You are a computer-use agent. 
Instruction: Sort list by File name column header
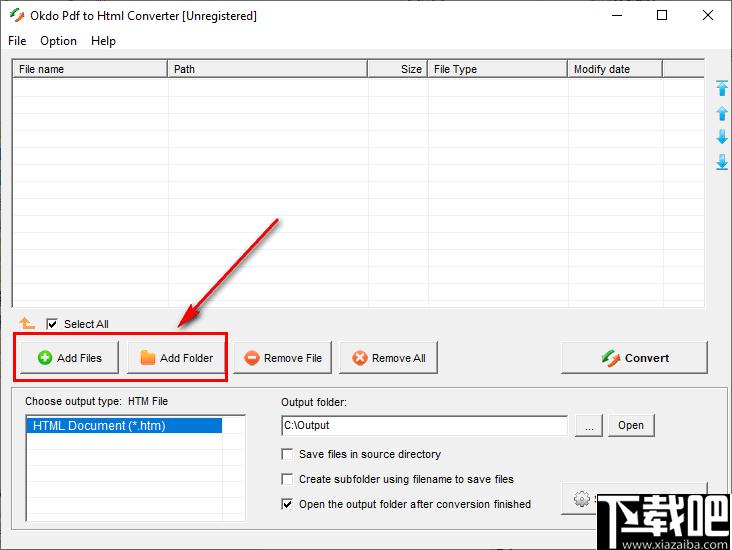[90, 69]
